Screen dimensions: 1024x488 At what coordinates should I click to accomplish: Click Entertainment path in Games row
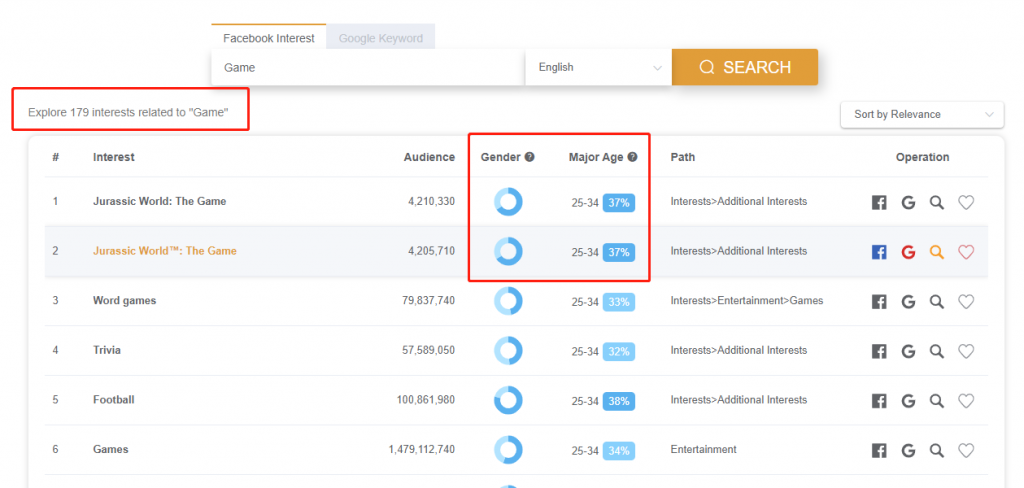coord(703,449)
